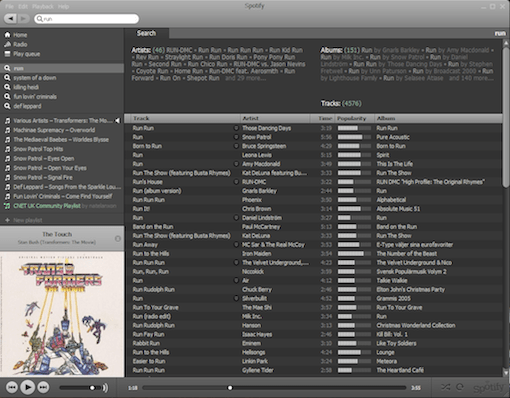The width and height of the screenshot is (510, 398).
Task: Click circle icon on Run Run row
Action: pos(236,128)
